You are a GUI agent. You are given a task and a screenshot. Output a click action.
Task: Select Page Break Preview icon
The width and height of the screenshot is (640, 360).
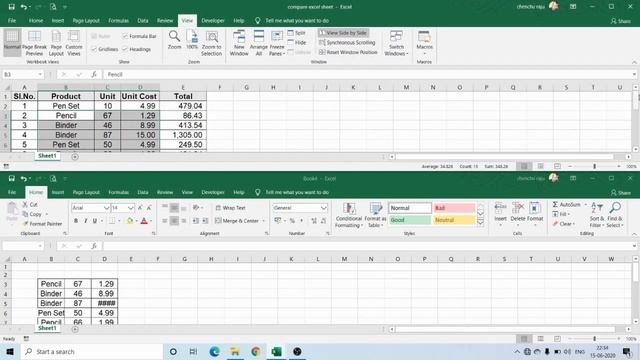(34, 36)
